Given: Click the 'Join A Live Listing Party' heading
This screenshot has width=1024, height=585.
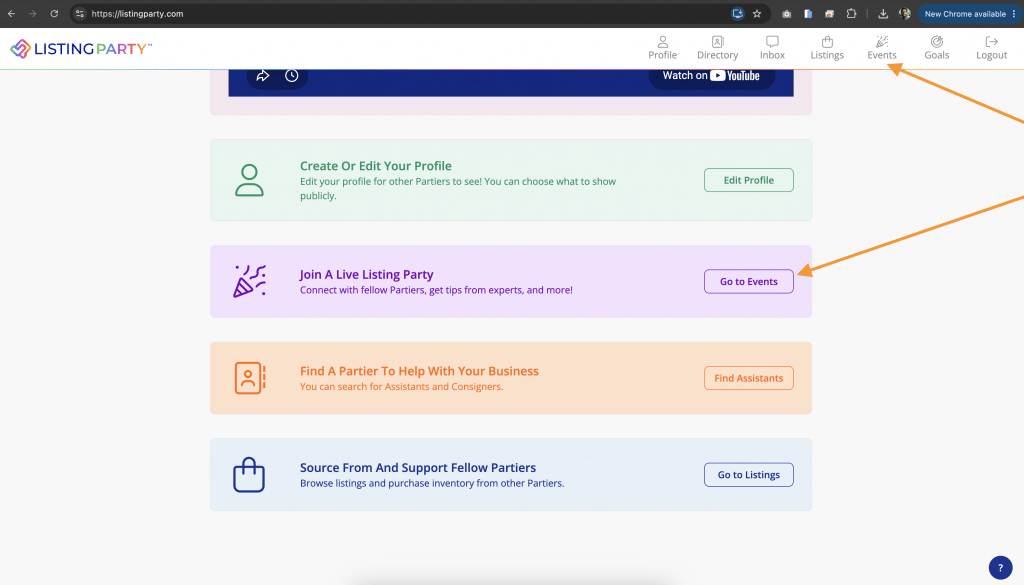Looking at the screenshot, I should [366, 274].
